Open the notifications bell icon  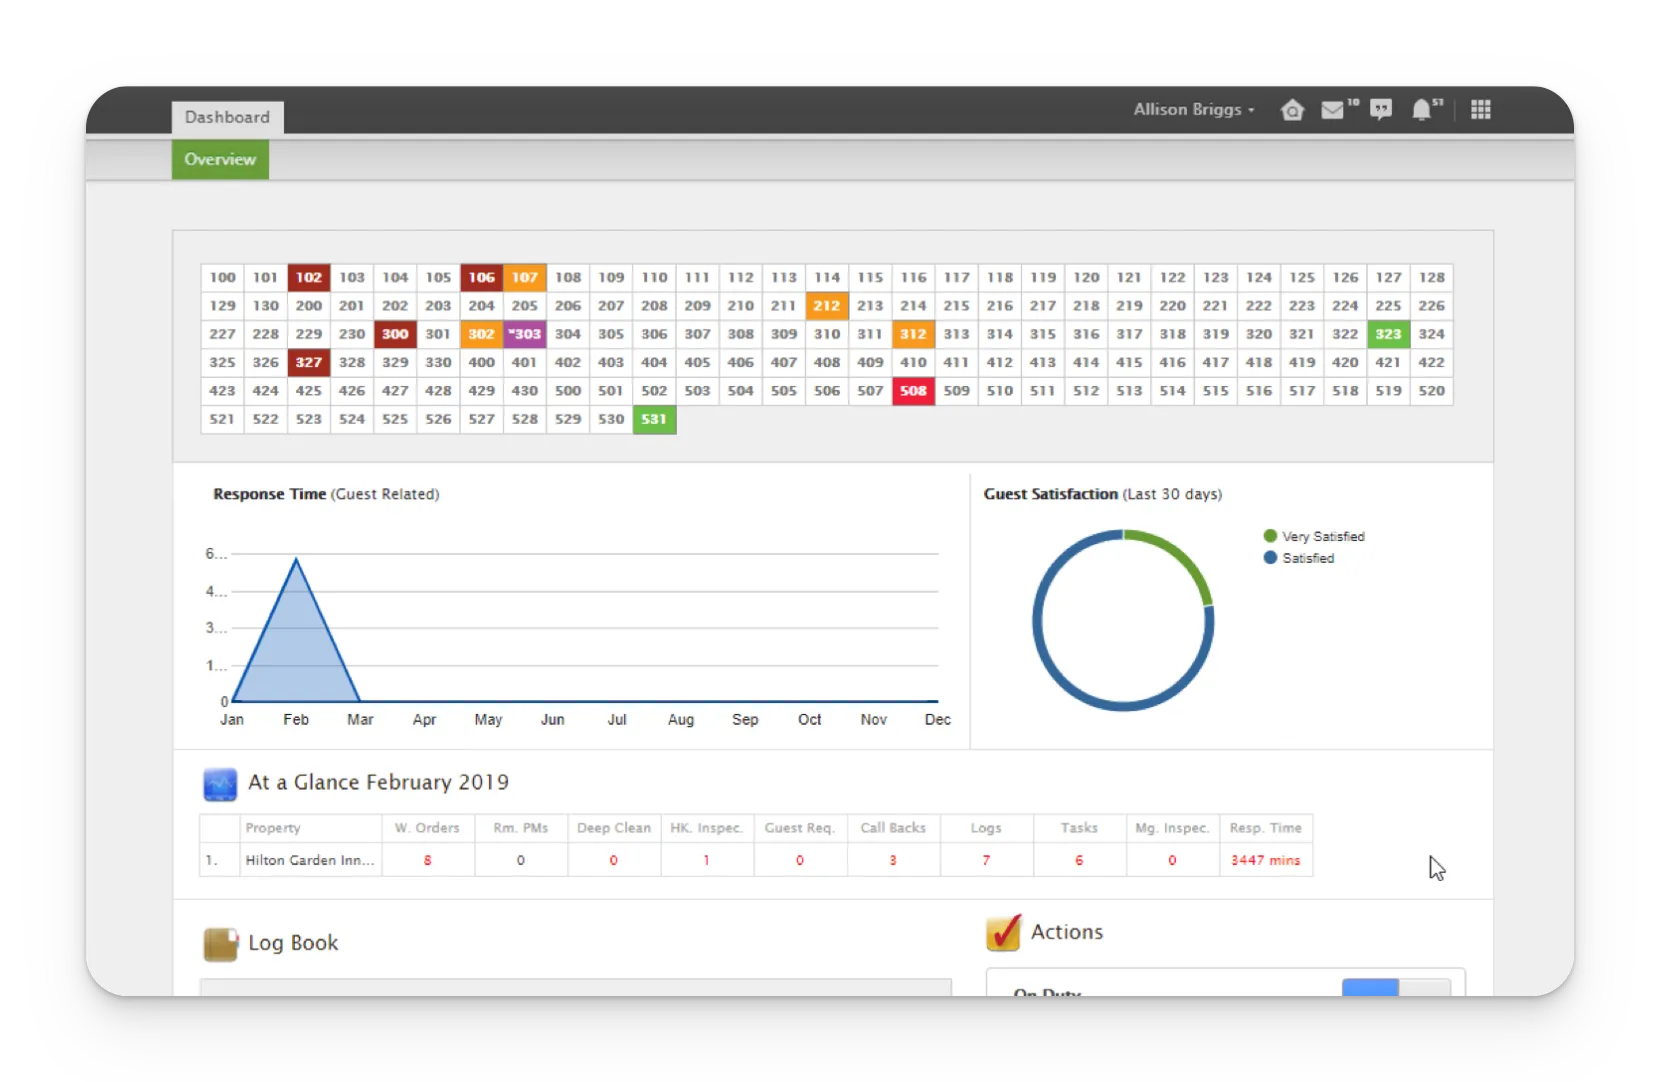(1421, 110)
